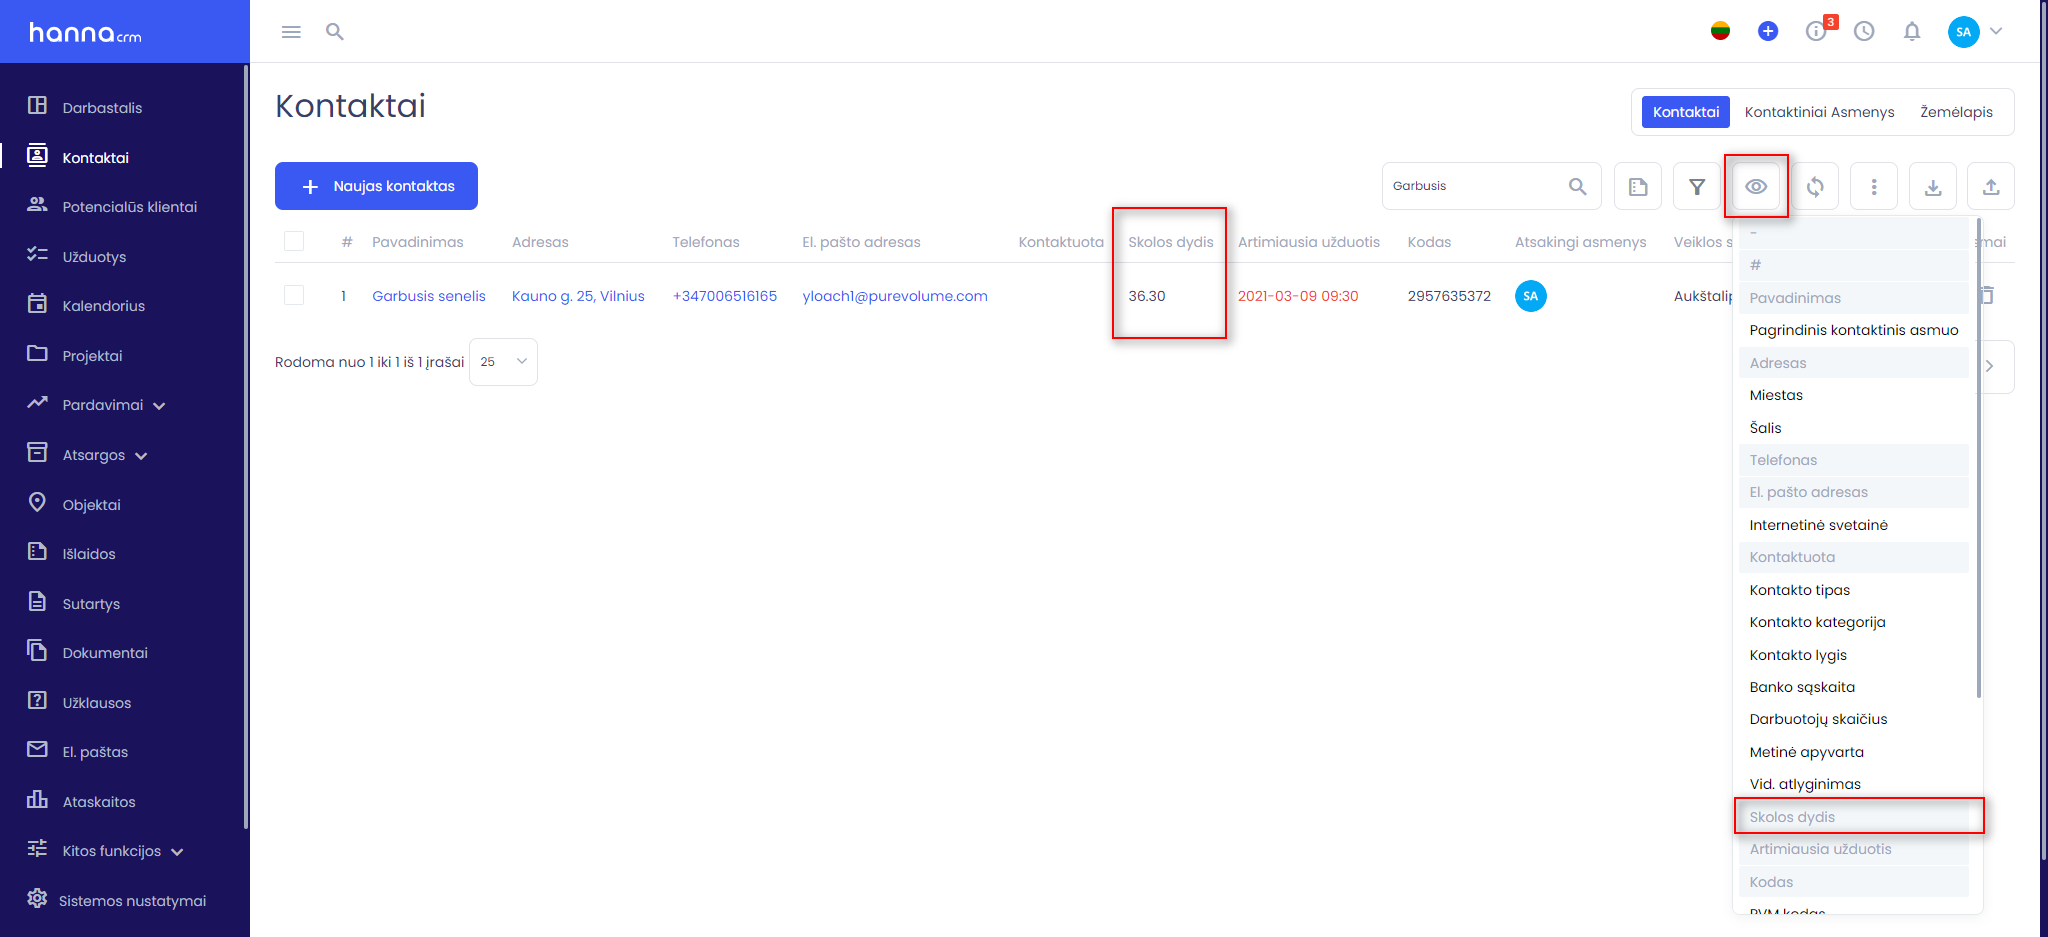Image resolution: width=2048 pixels, height=937 pixels.
Task: Toggle the Skolos dydis column in the list
Action: click(1854, 817)
